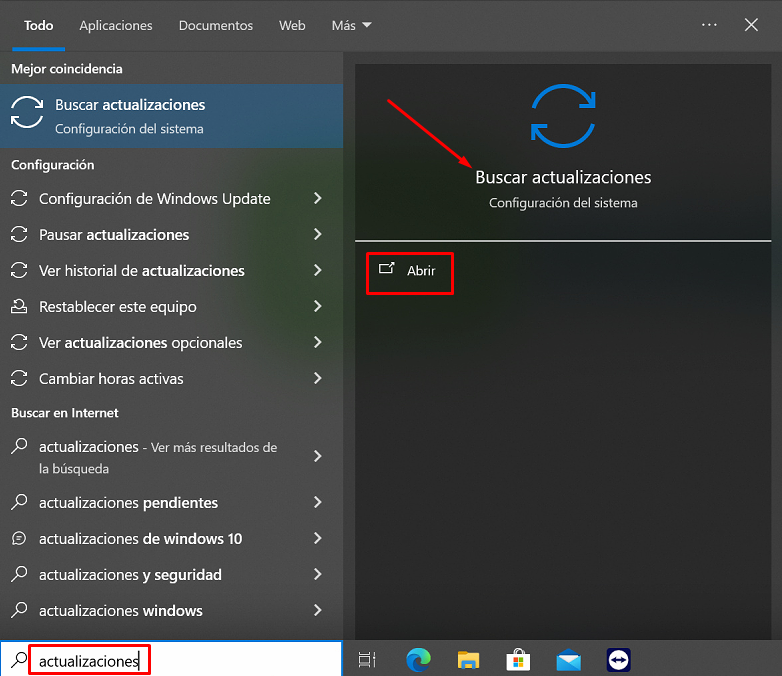Expand actualizaciones de windows 10 chevron
This screenshot has width=782, height=676.
tap(318, 538)
